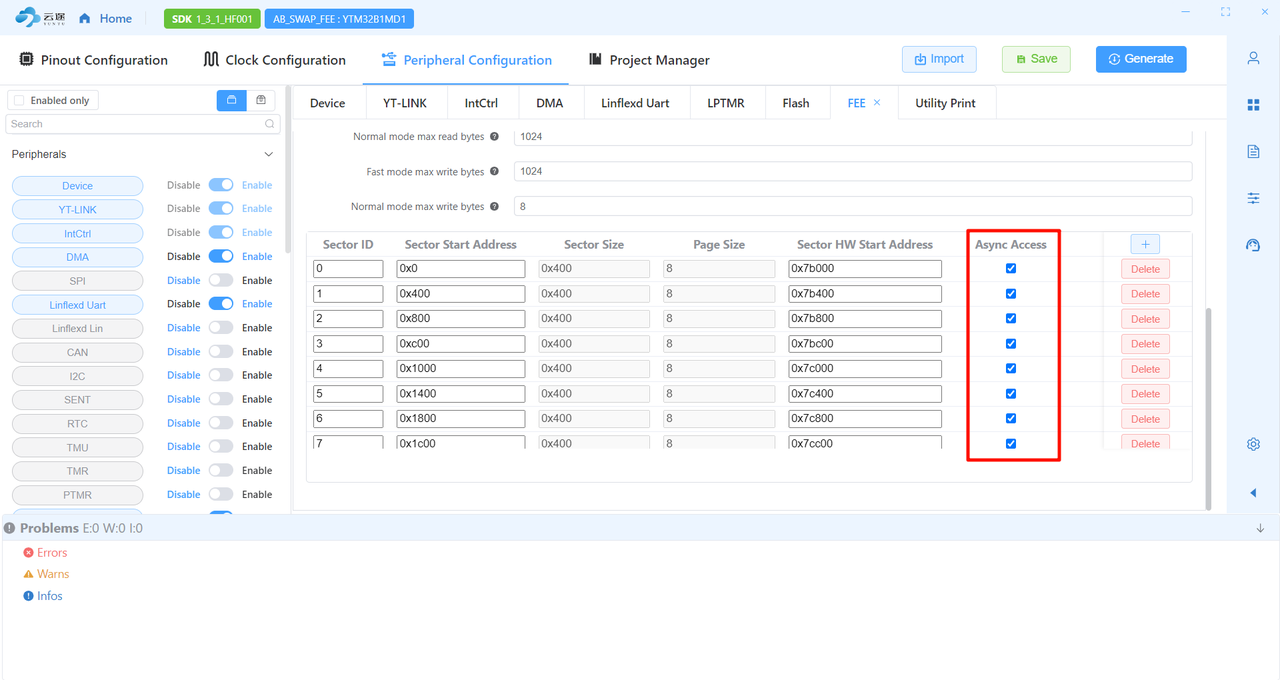Switch to Pinout Configuration tab
Viewport: 1280px width, 680px height.
94,60
